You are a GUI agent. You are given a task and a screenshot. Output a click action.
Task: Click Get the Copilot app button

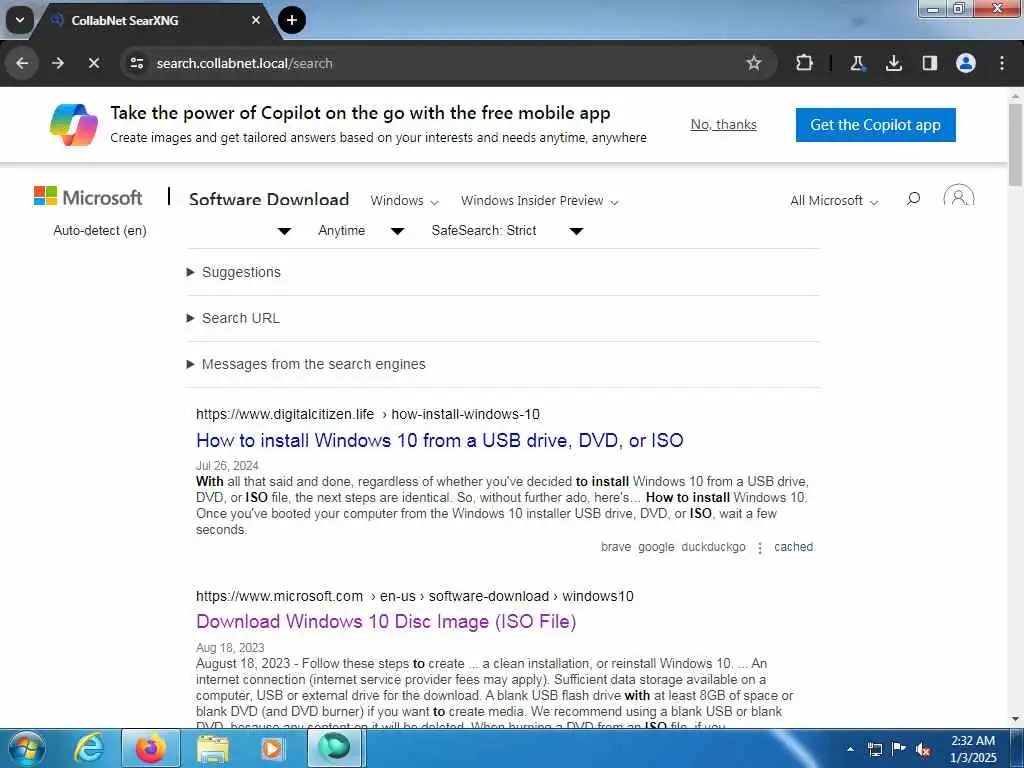pos(875,125)
